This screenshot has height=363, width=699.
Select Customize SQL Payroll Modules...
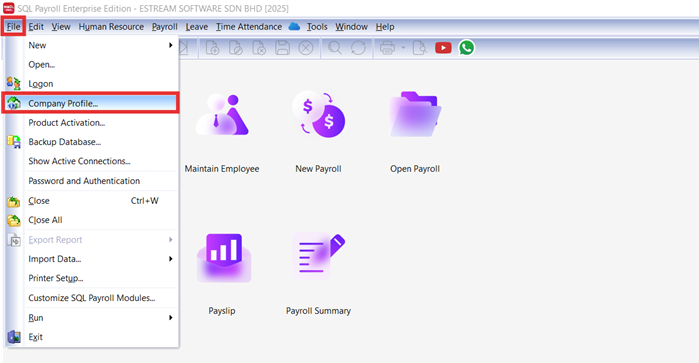(91, 297)
